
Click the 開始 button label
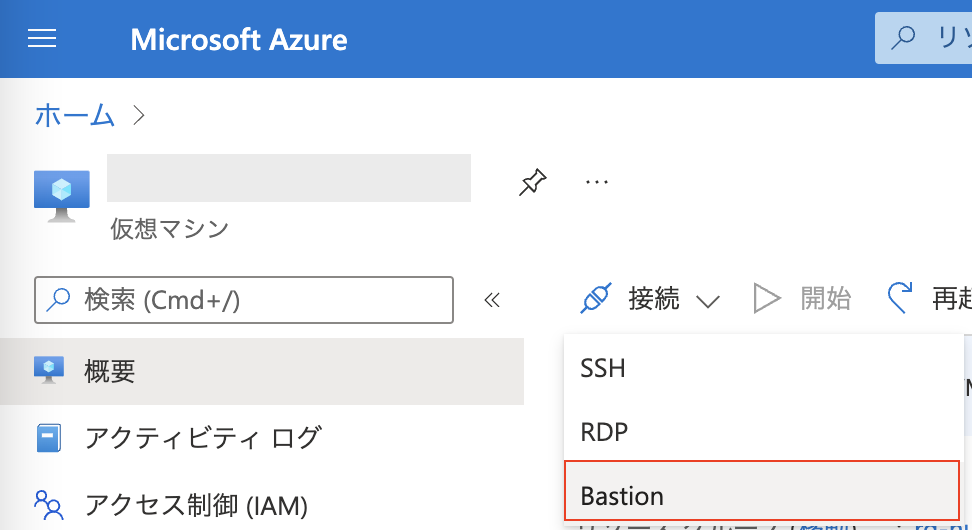pos(825,299)
